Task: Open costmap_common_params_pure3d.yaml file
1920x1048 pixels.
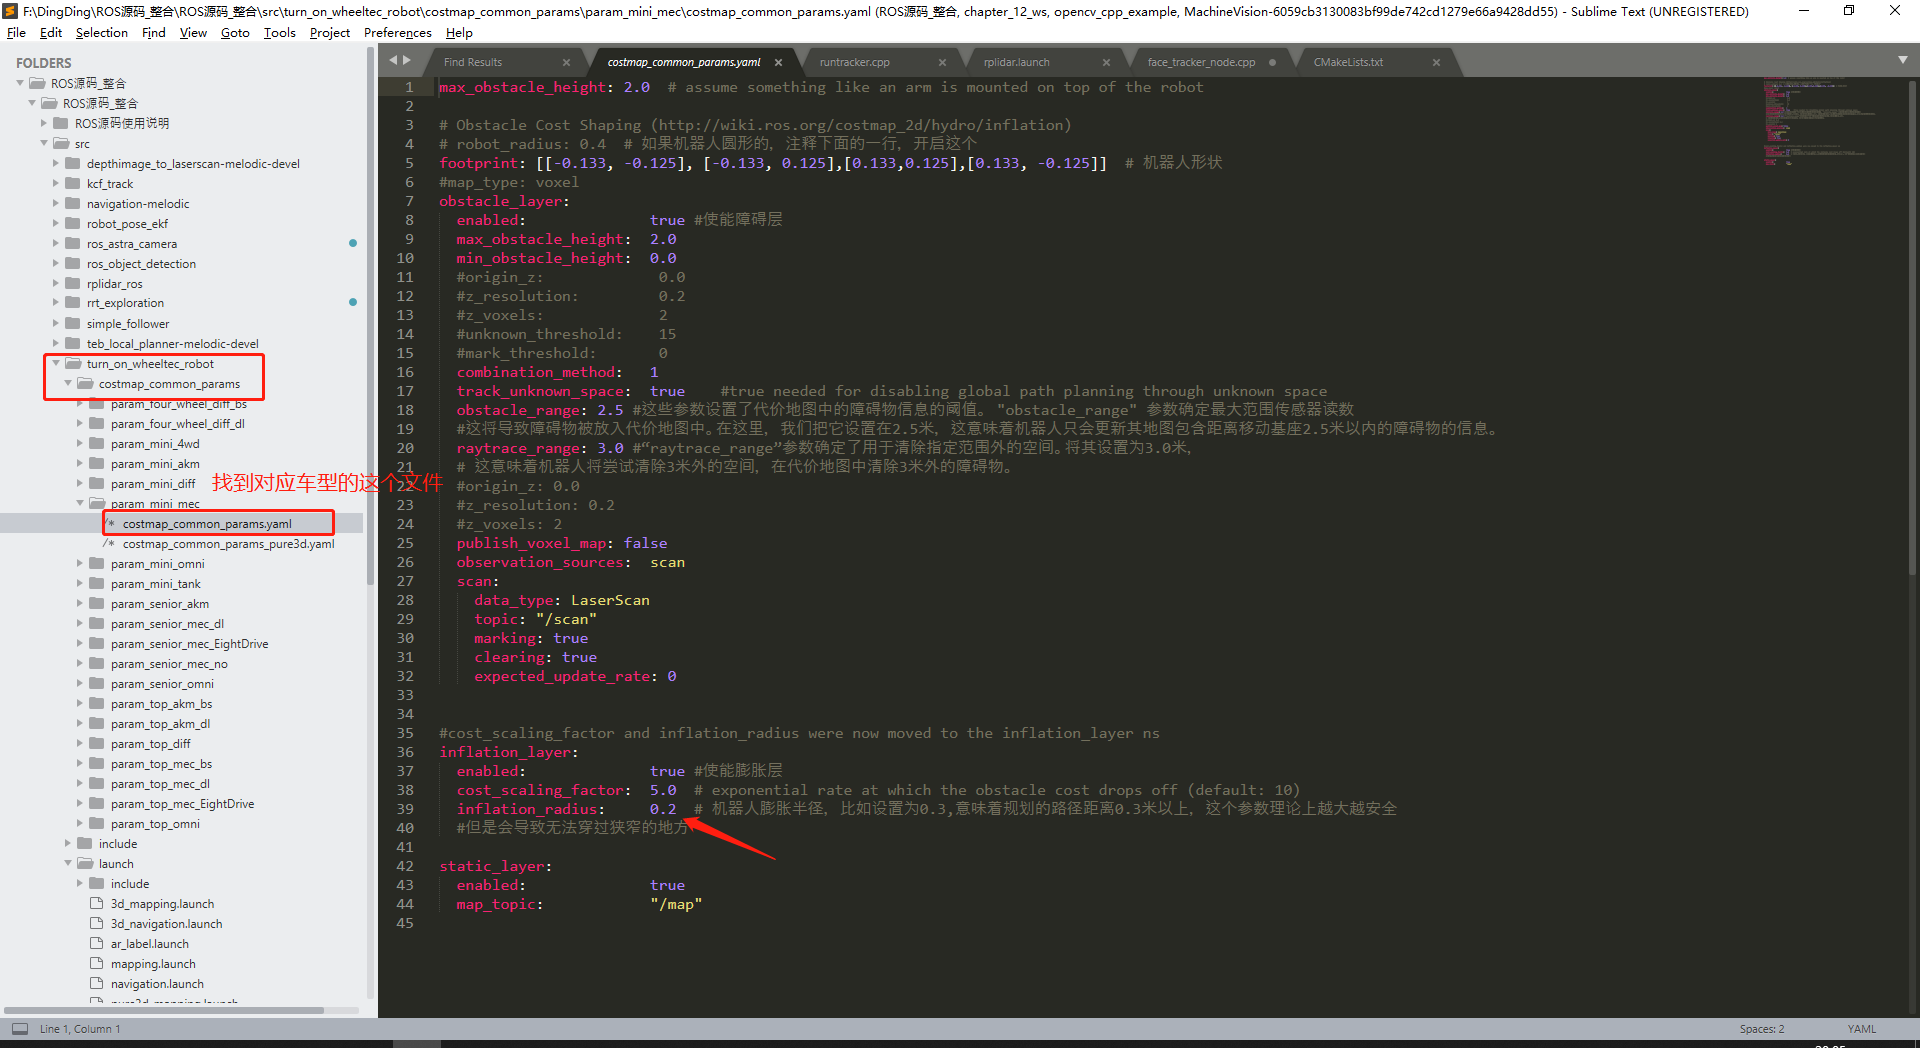Action: coord(228,544)
